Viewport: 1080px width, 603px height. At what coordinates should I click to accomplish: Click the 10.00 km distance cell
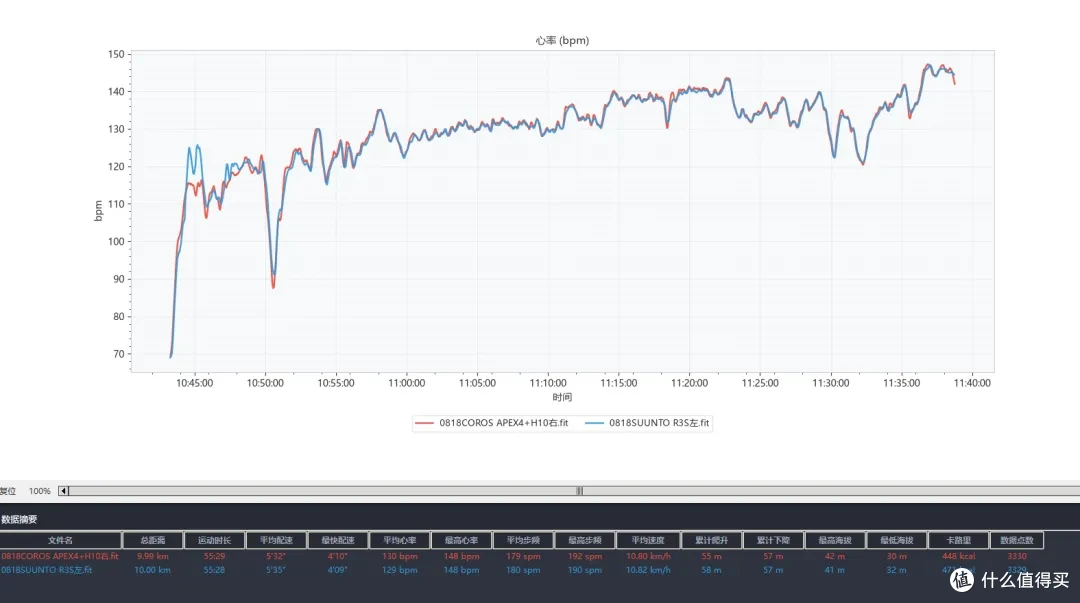[153, 570]
